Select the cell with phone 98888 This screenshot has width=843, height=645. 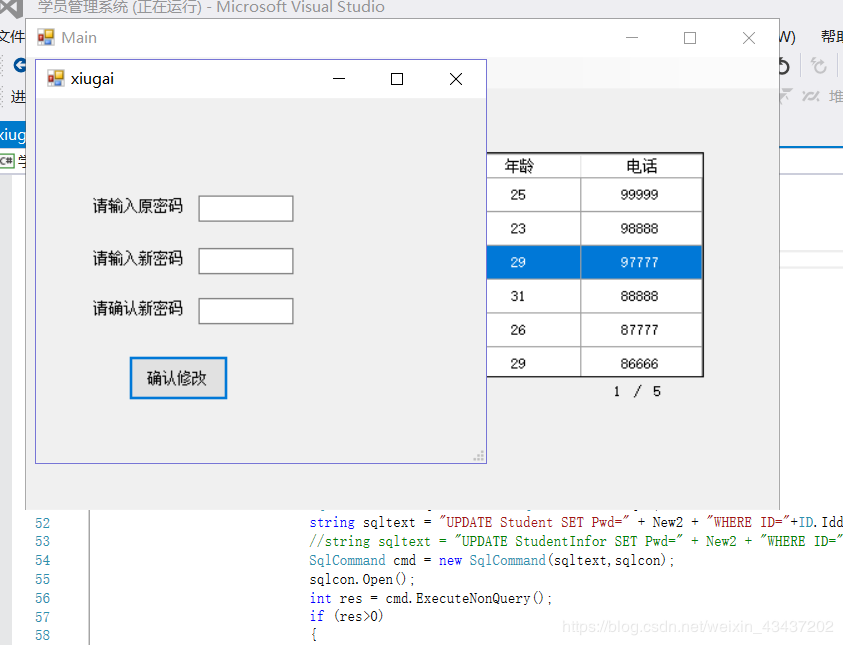click(x=641, y=228)
